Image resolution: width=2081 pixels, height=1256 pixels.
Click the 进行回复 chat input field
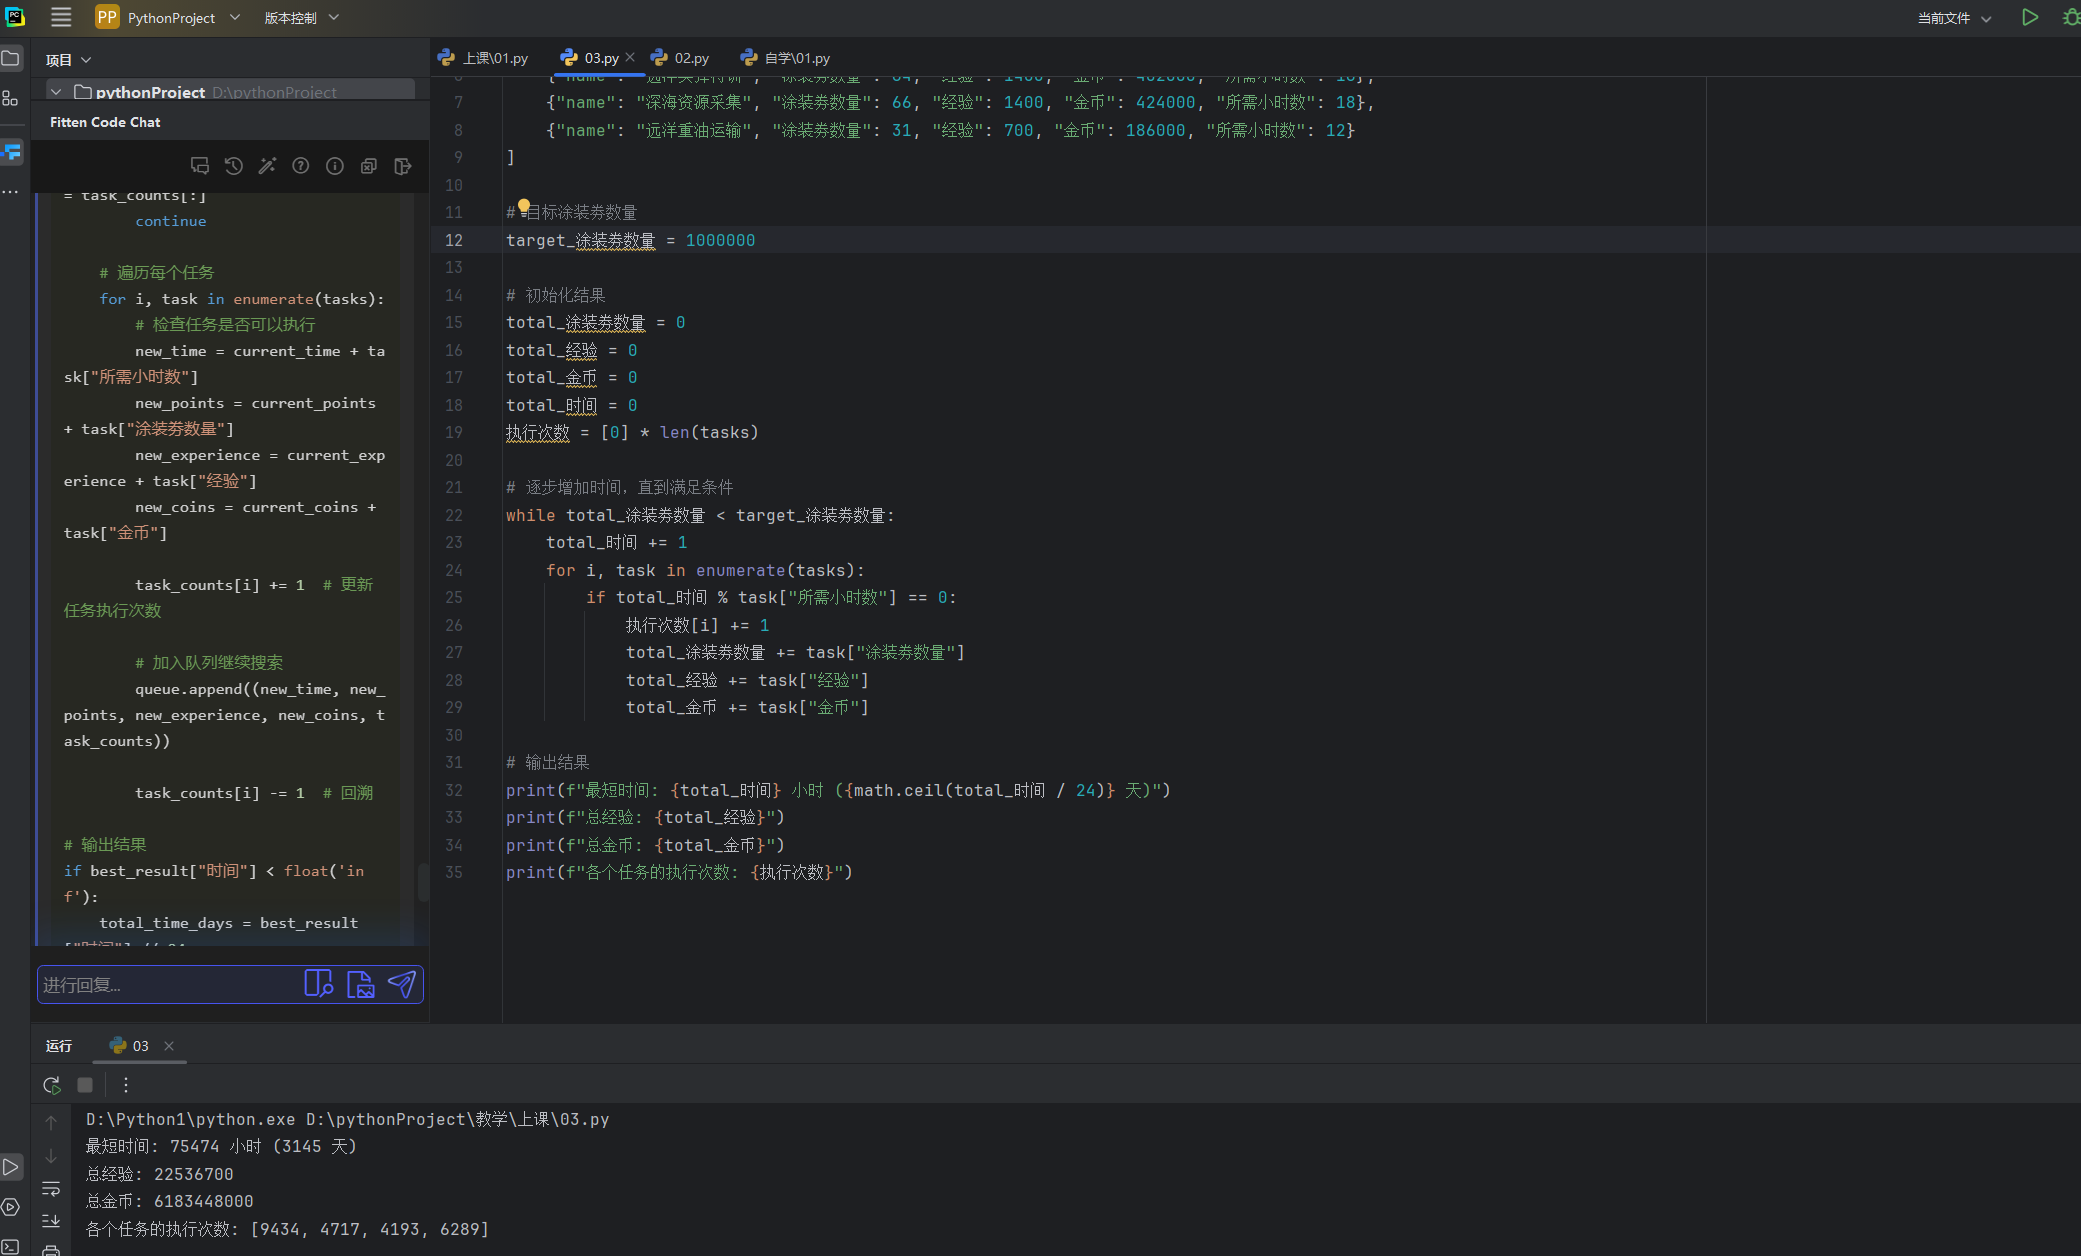(168, 985)
